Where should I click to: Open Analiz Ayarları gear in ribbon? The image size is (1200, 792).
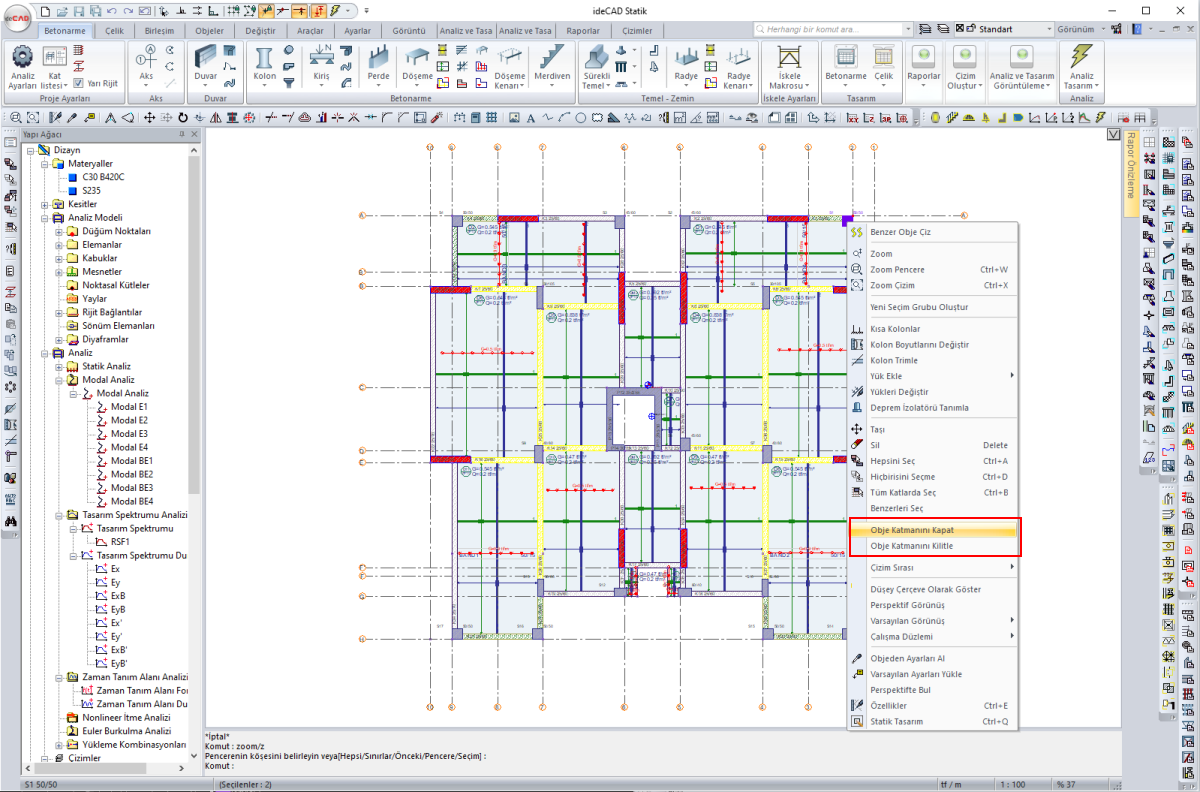pyautogui.click(x=22, y=59)
